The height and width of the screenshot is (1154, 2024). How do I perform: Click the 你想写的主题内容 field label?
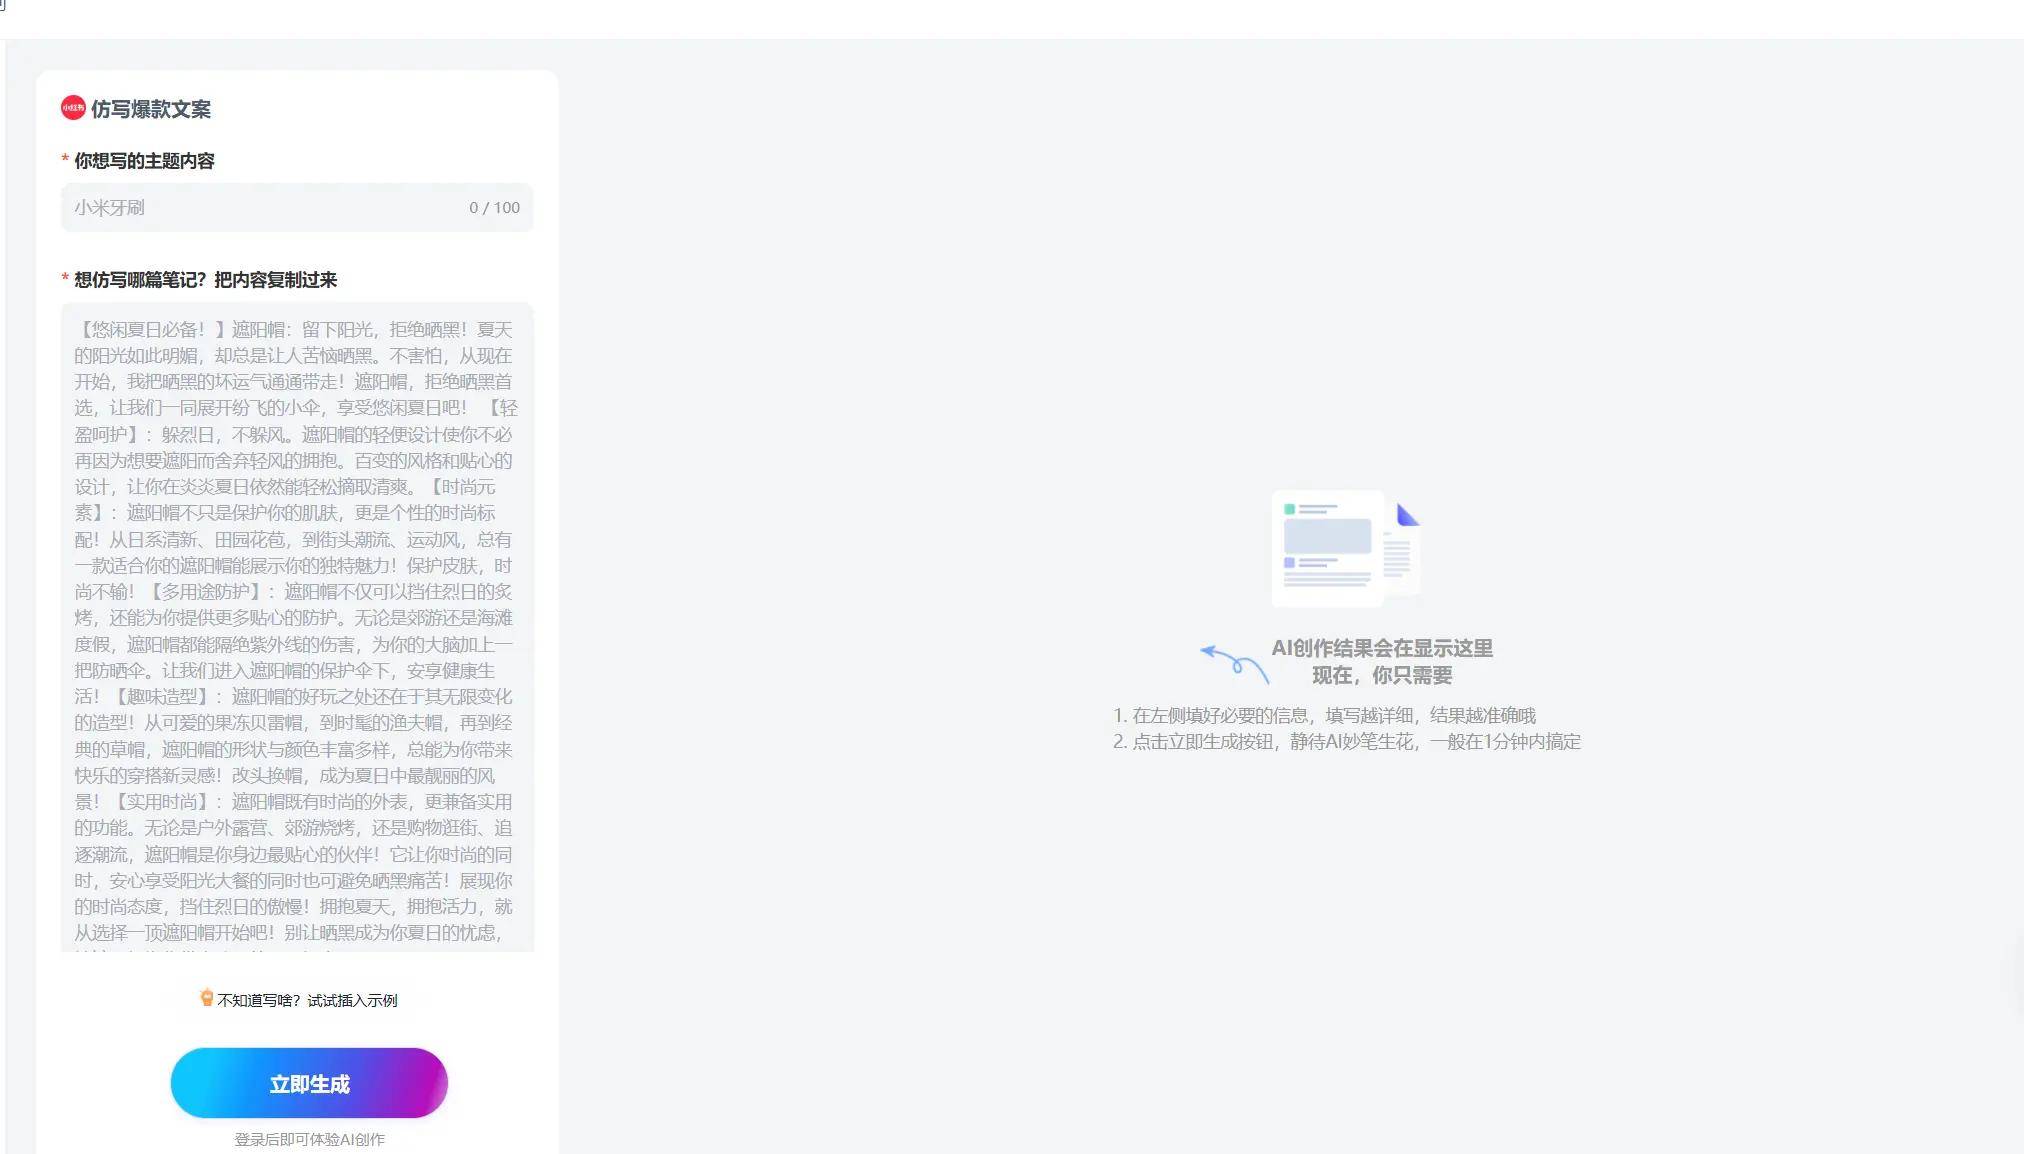pos(144,161)
